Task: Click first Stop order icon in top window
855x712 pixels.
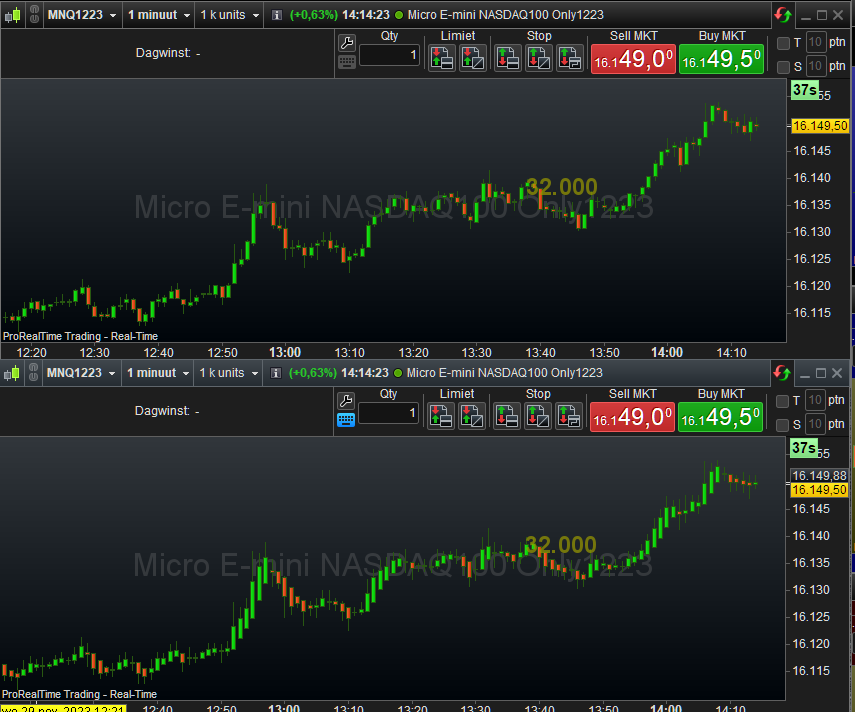Action: (x=508, y=58)
